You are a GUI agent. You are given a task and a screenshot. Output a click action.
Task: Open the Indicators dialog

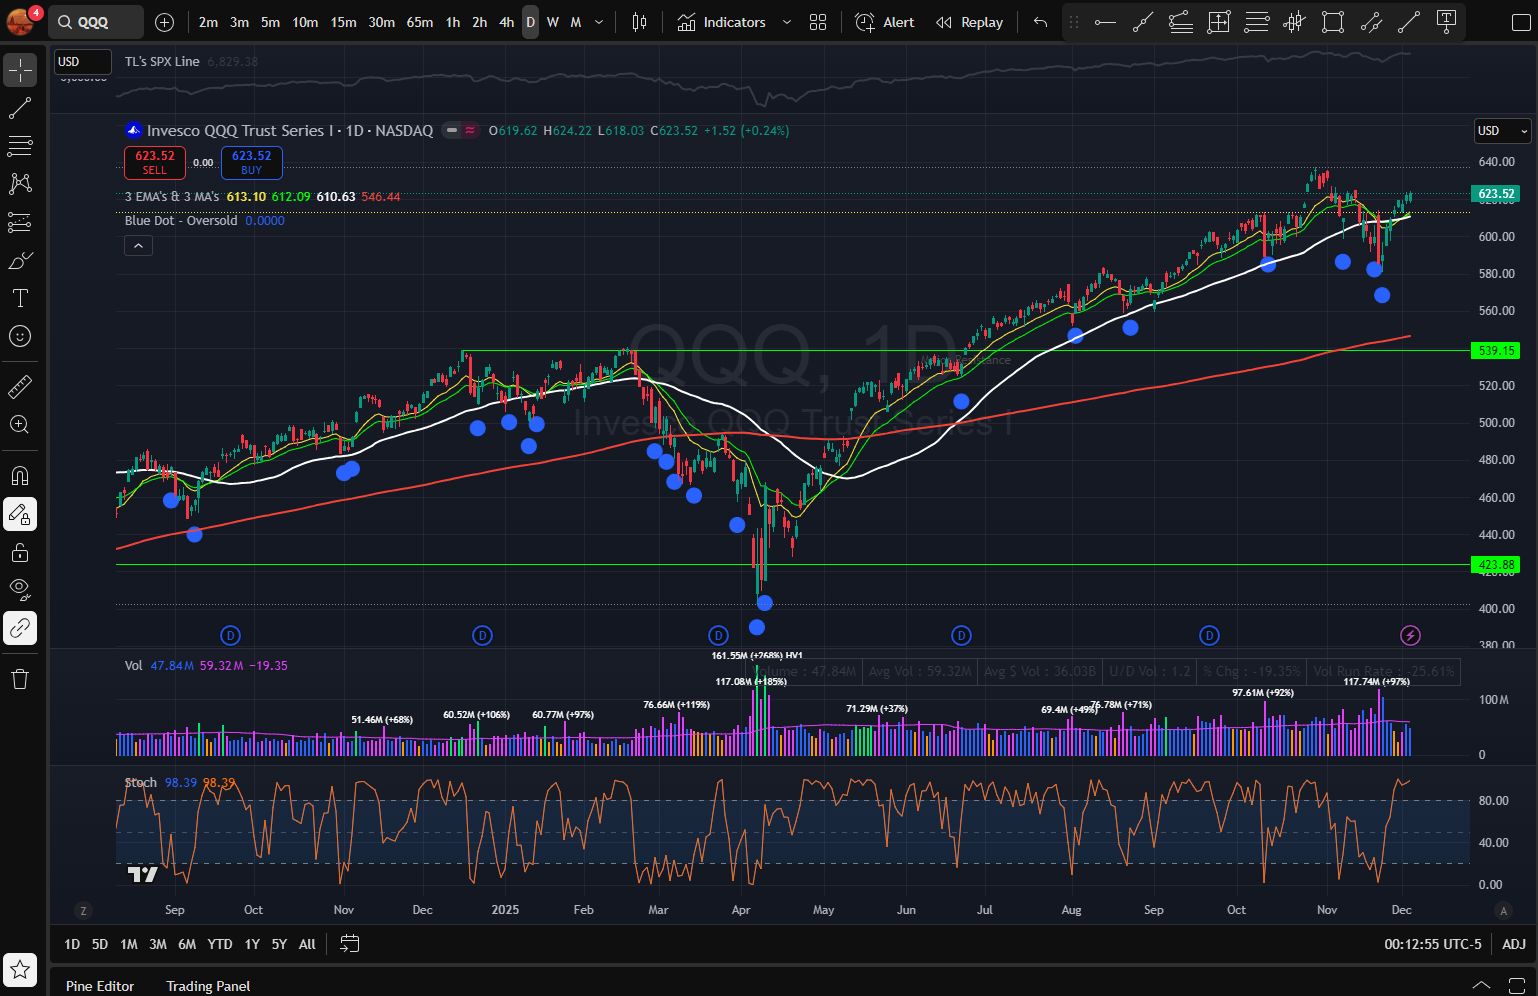tap(721, 22)
